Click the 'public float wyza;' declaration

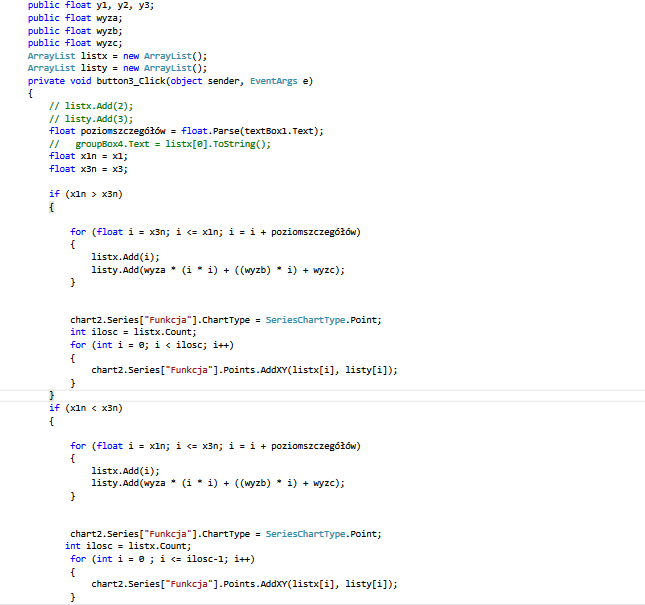(x=75, y=18)
